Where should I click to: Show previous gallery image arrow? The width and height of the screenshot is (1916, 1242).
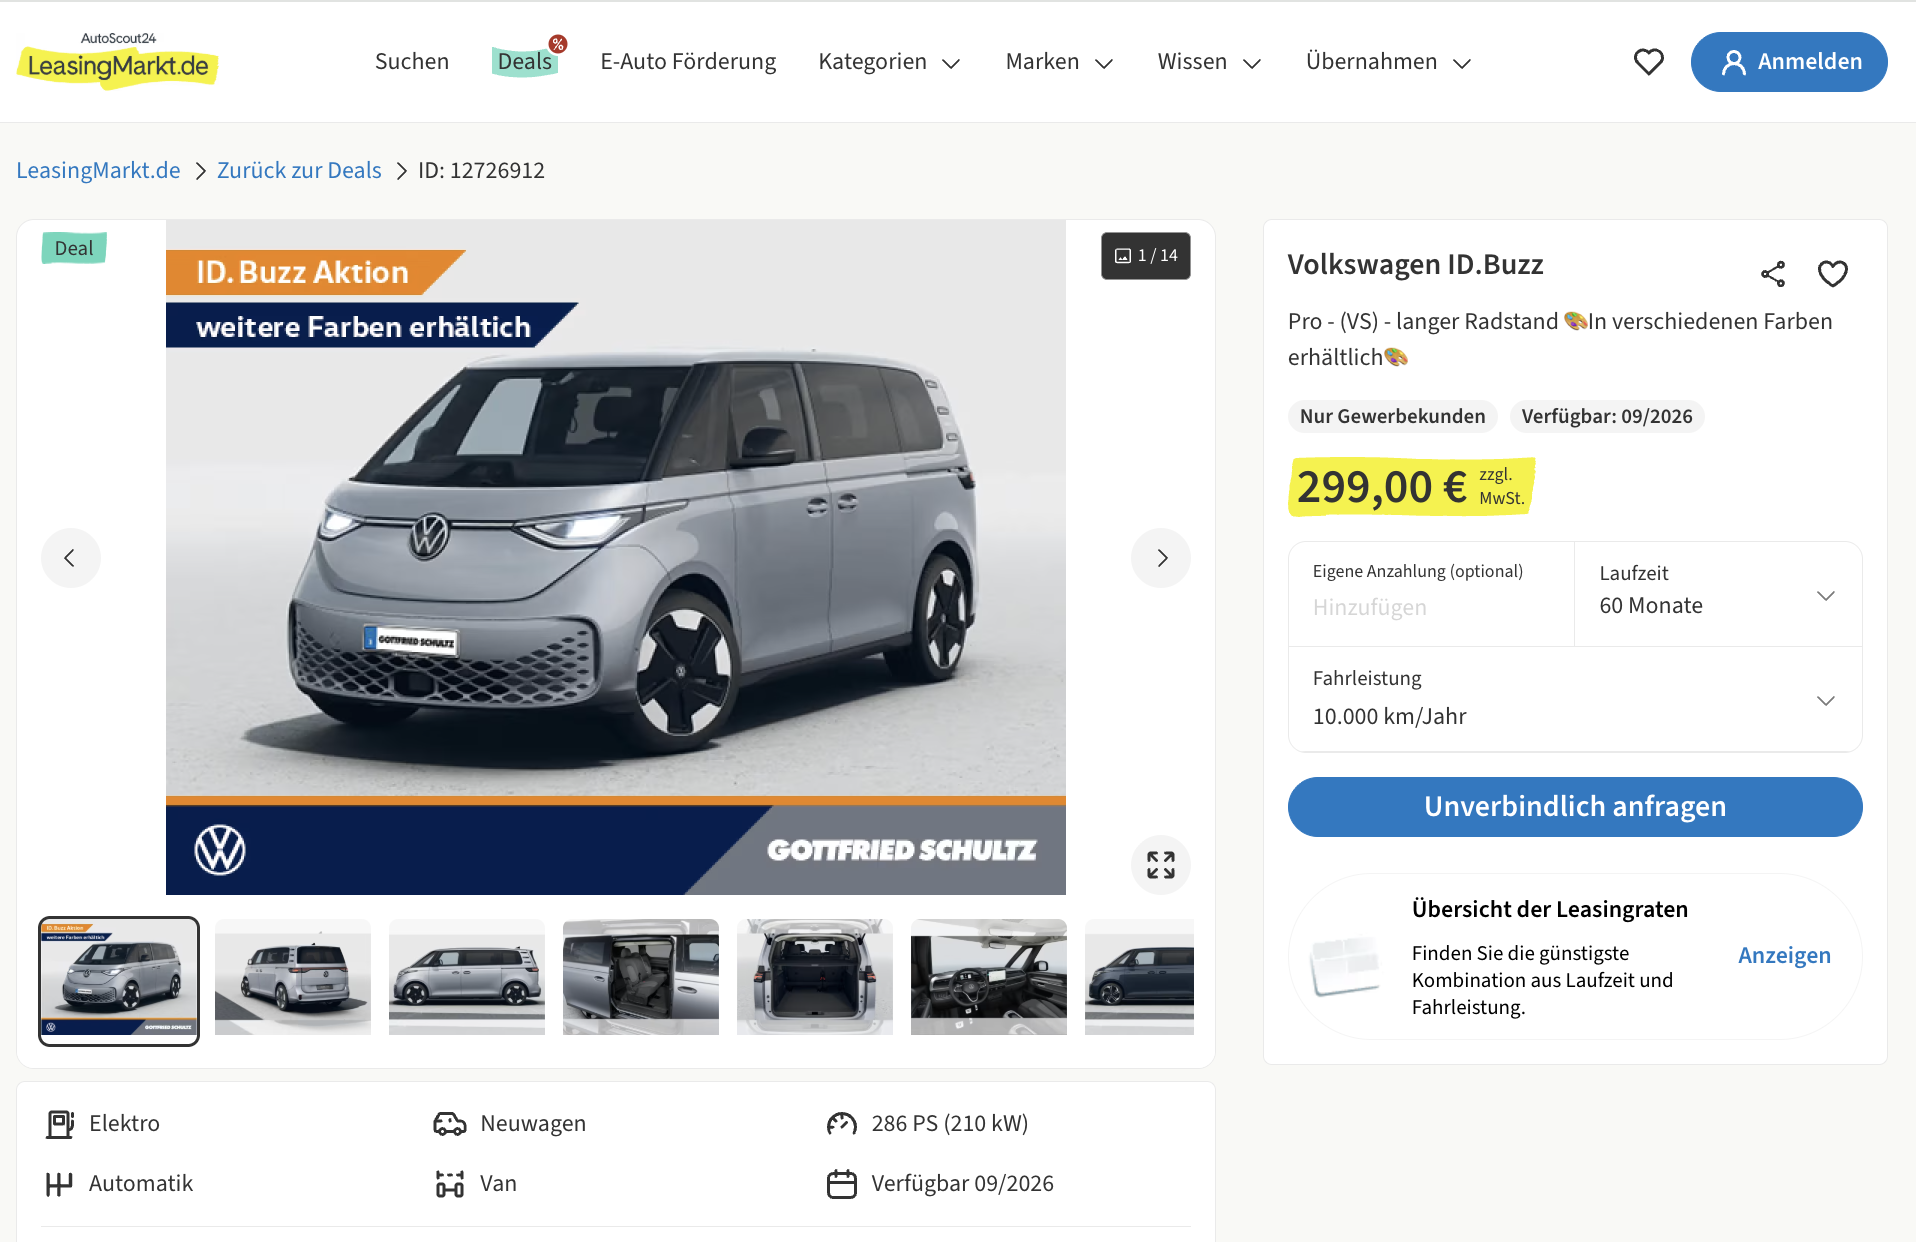[x=70, y=558]
